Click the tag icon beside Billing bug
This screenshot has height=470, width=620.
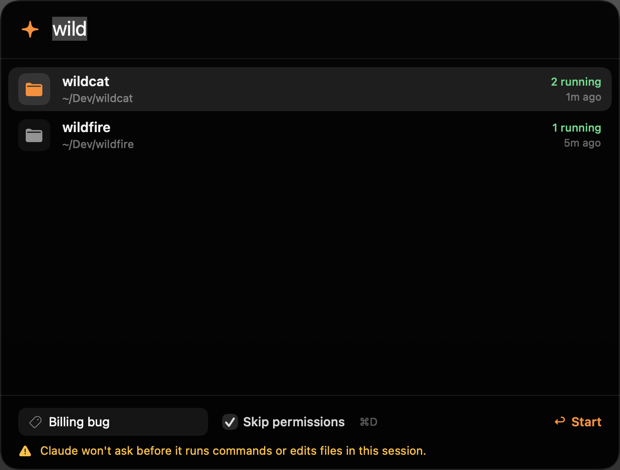[35, 422]
